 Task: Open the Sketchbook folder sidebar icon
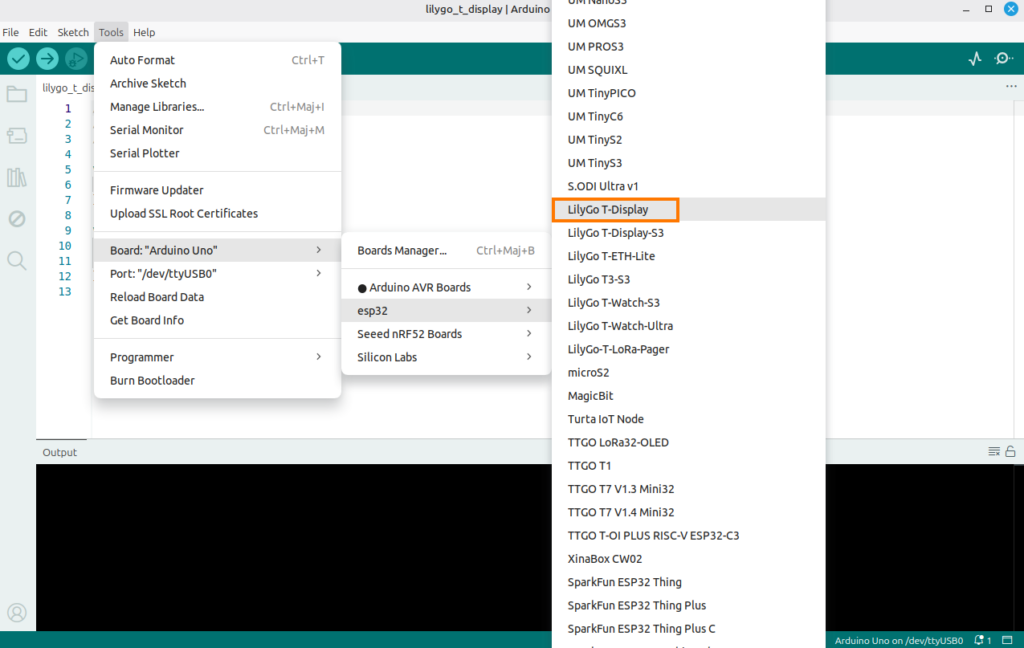click(17, 95)
